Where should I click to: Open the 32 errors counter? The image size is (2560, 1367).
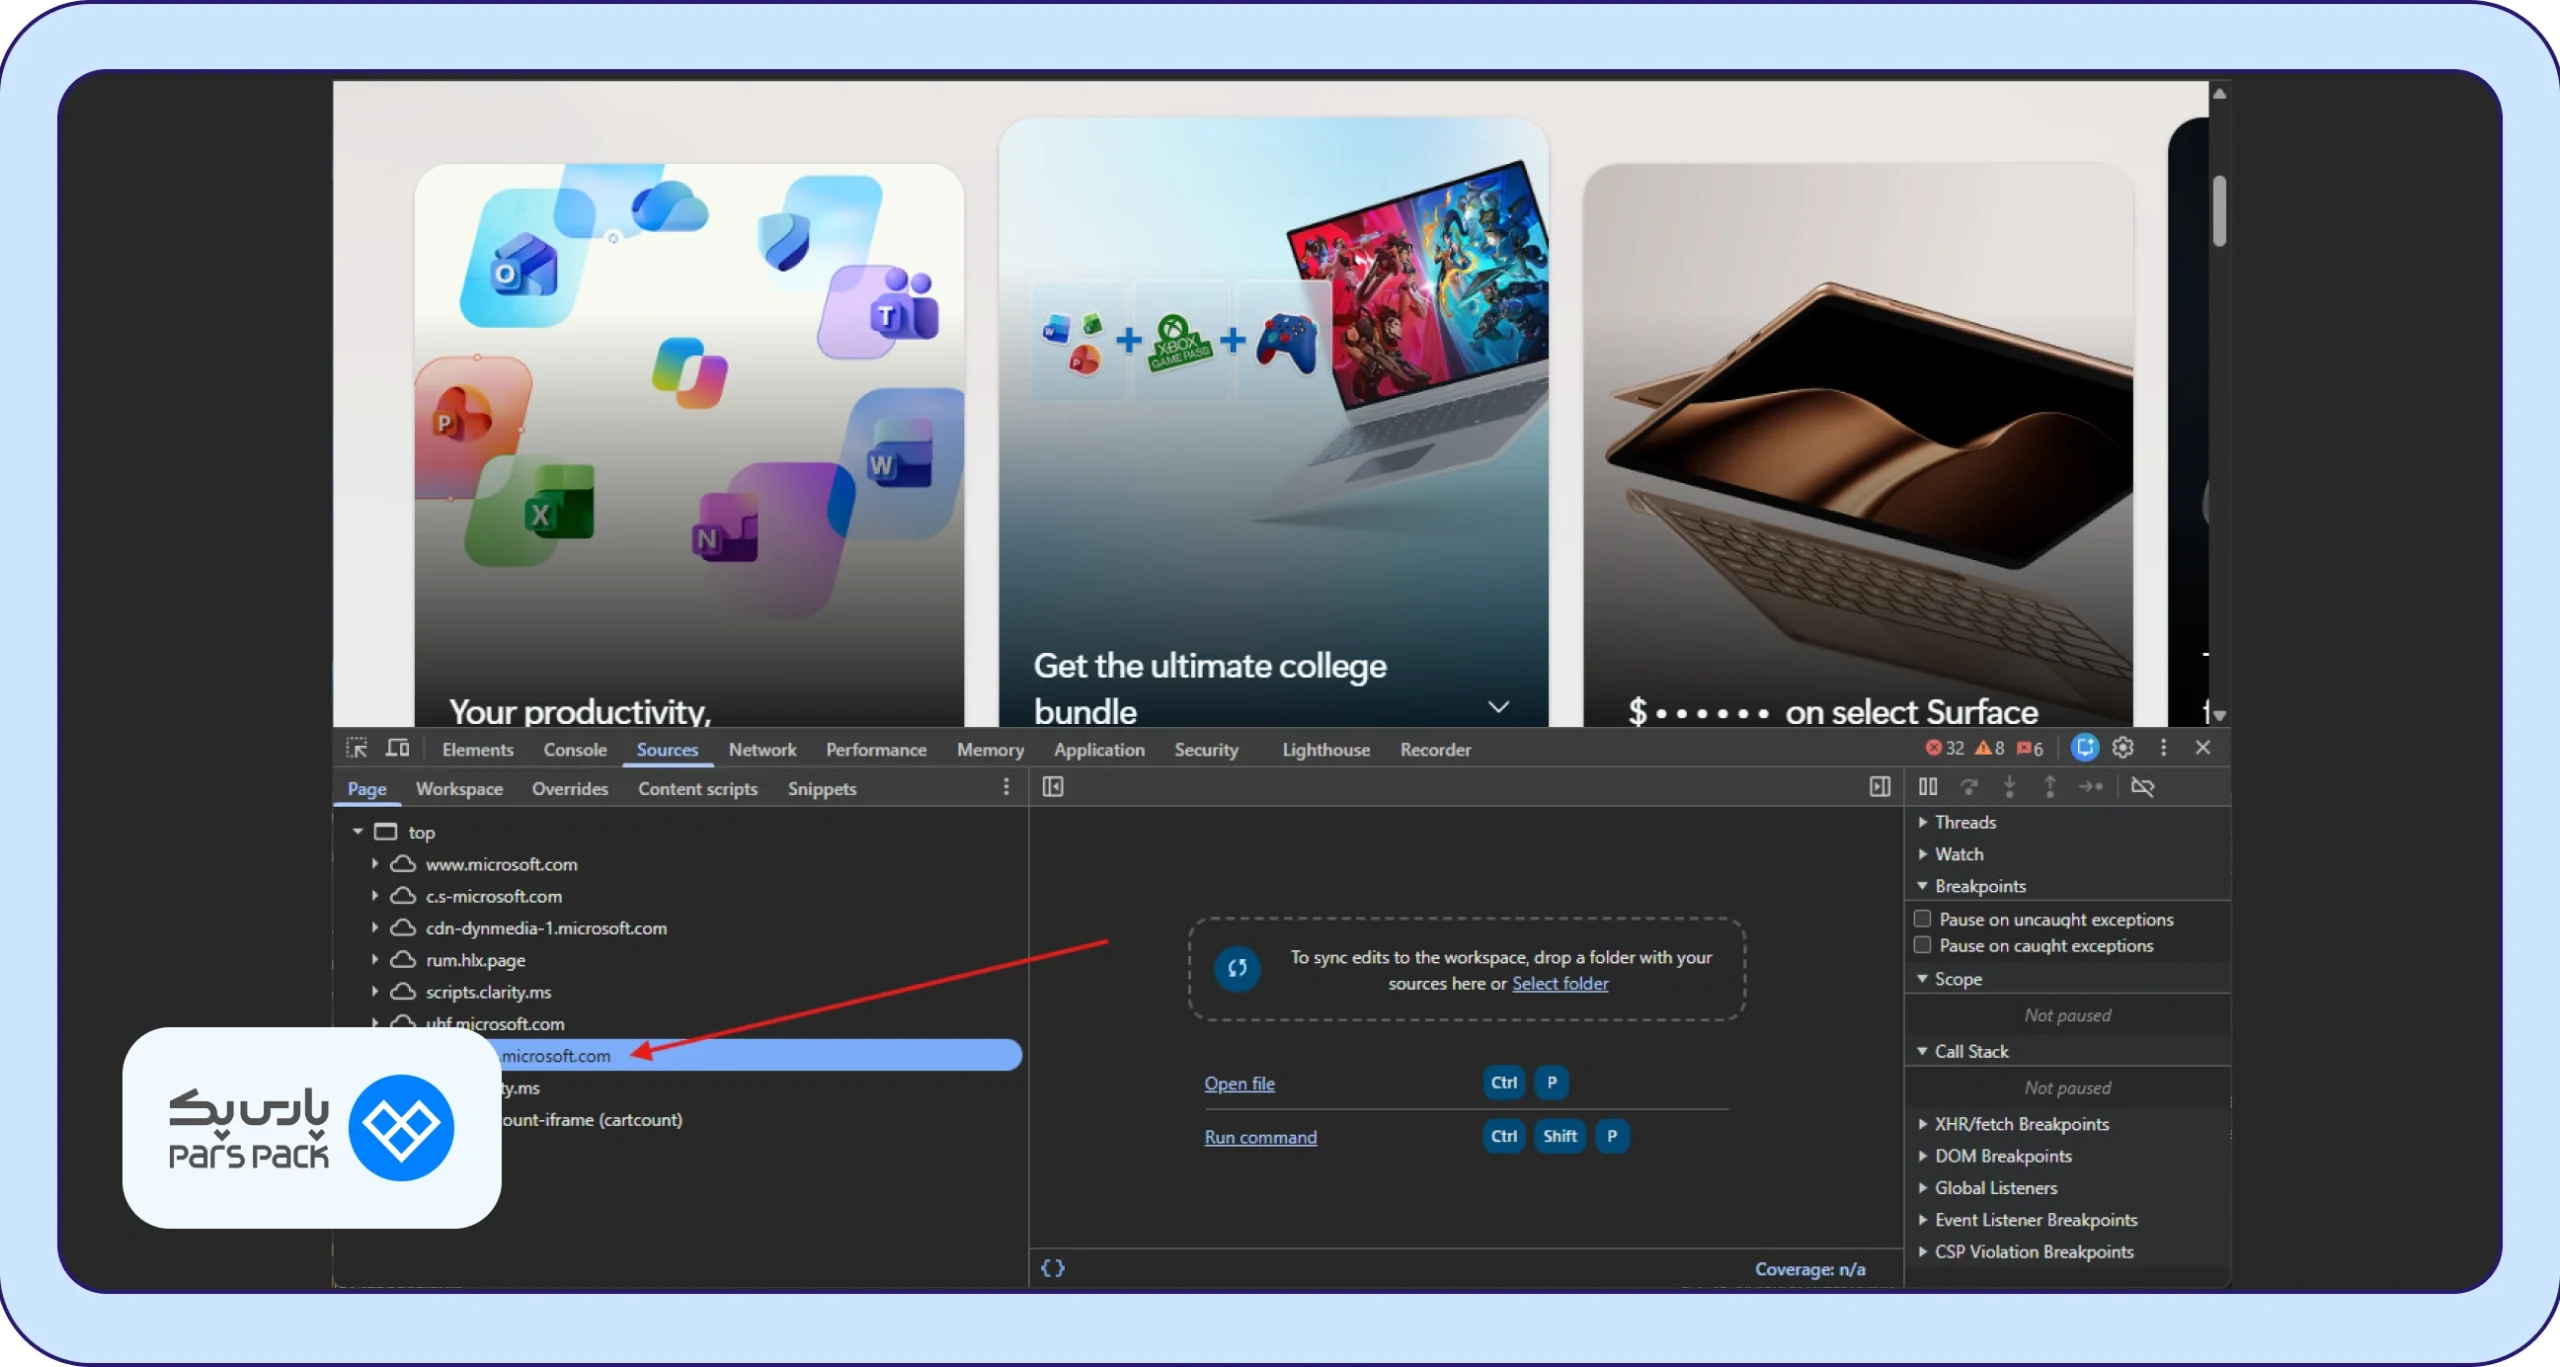(x=1945, y=748)
